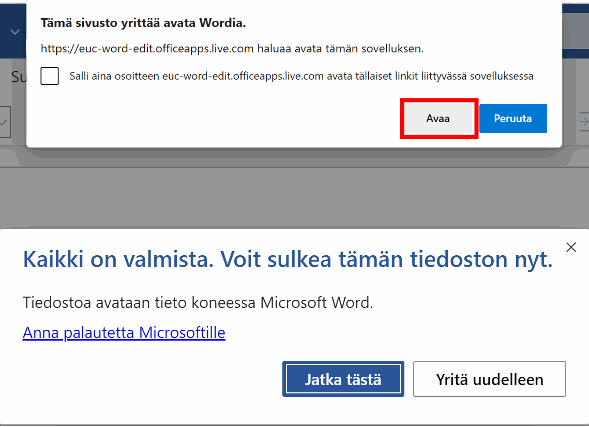Image resolution: width=589 pixels, height=427 pixels.
Task: Click the 'Jatka tästä' button
Action: (x=343, y=379)
